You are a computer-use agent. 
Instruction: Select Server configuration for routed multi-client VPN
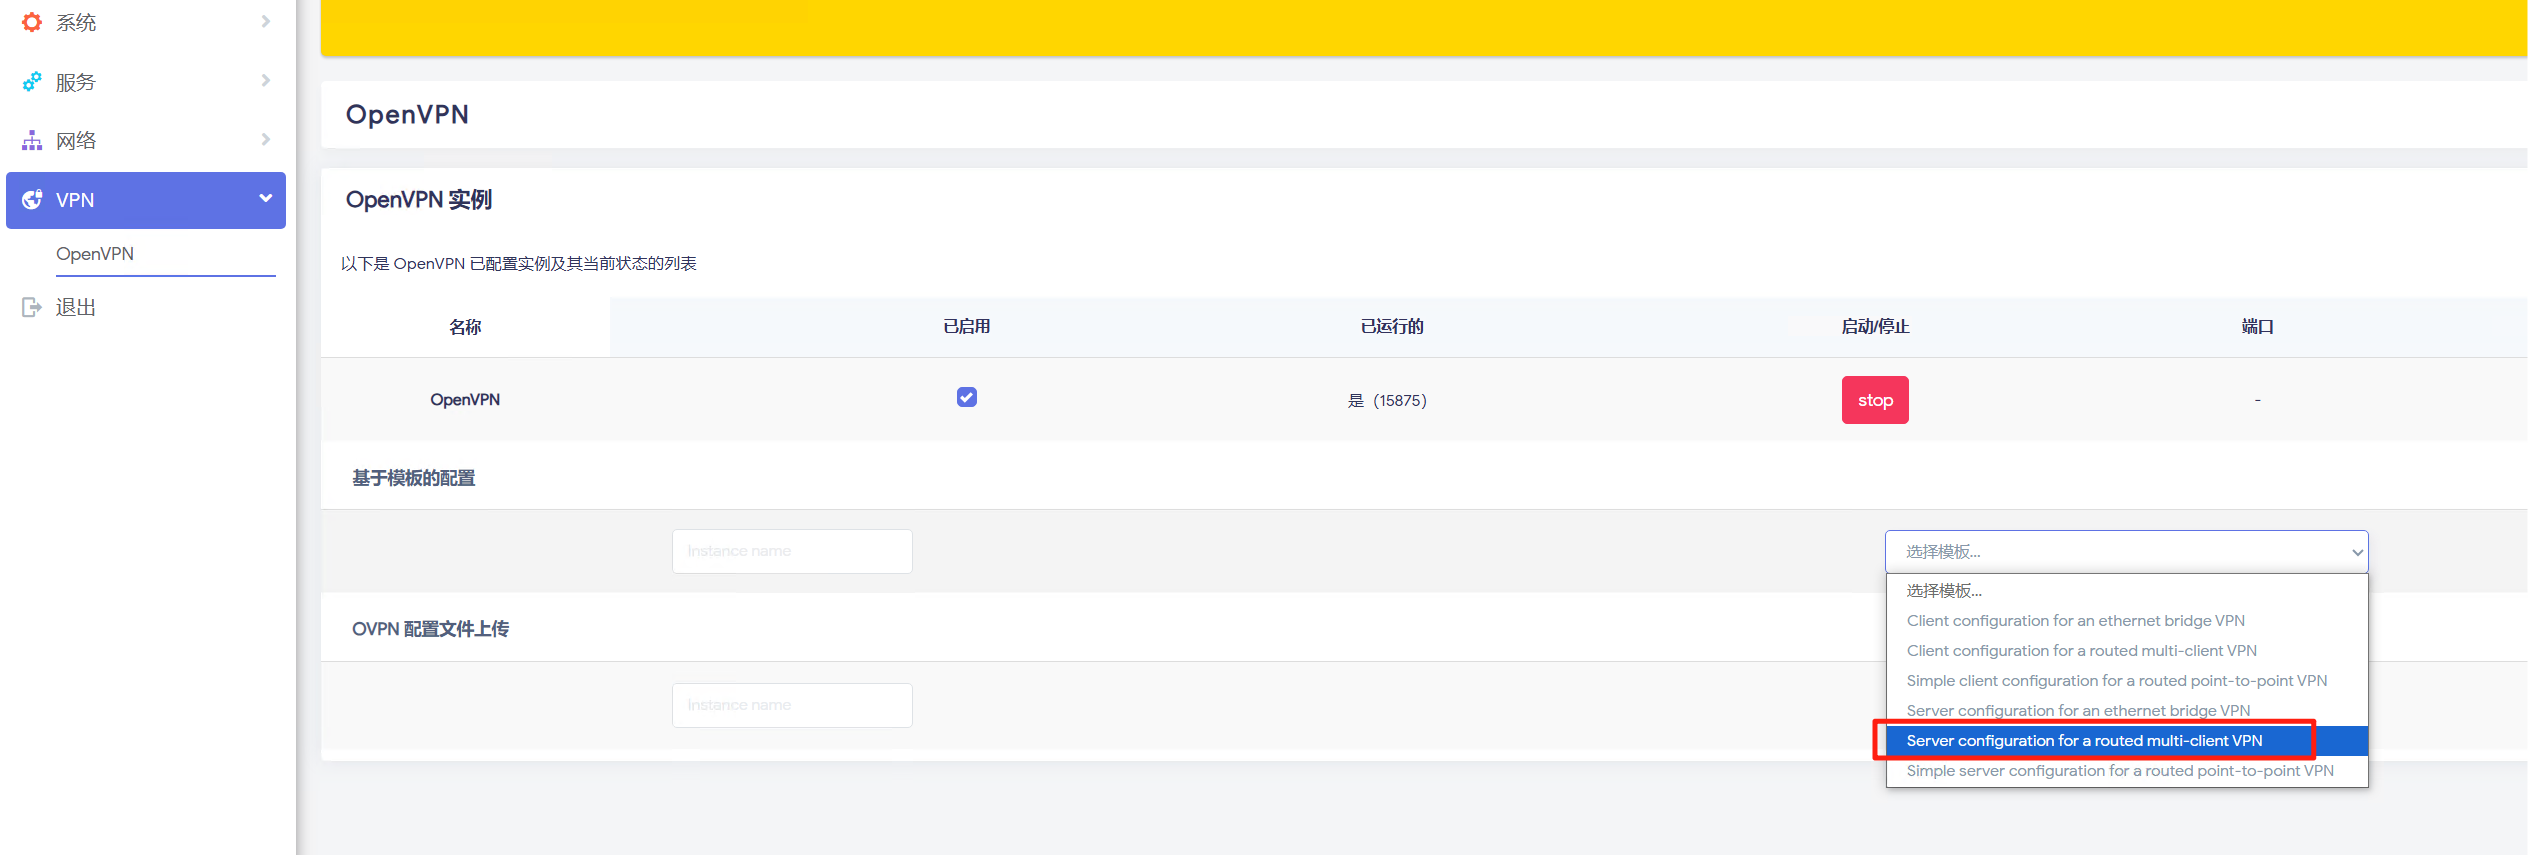(2084, 741)
